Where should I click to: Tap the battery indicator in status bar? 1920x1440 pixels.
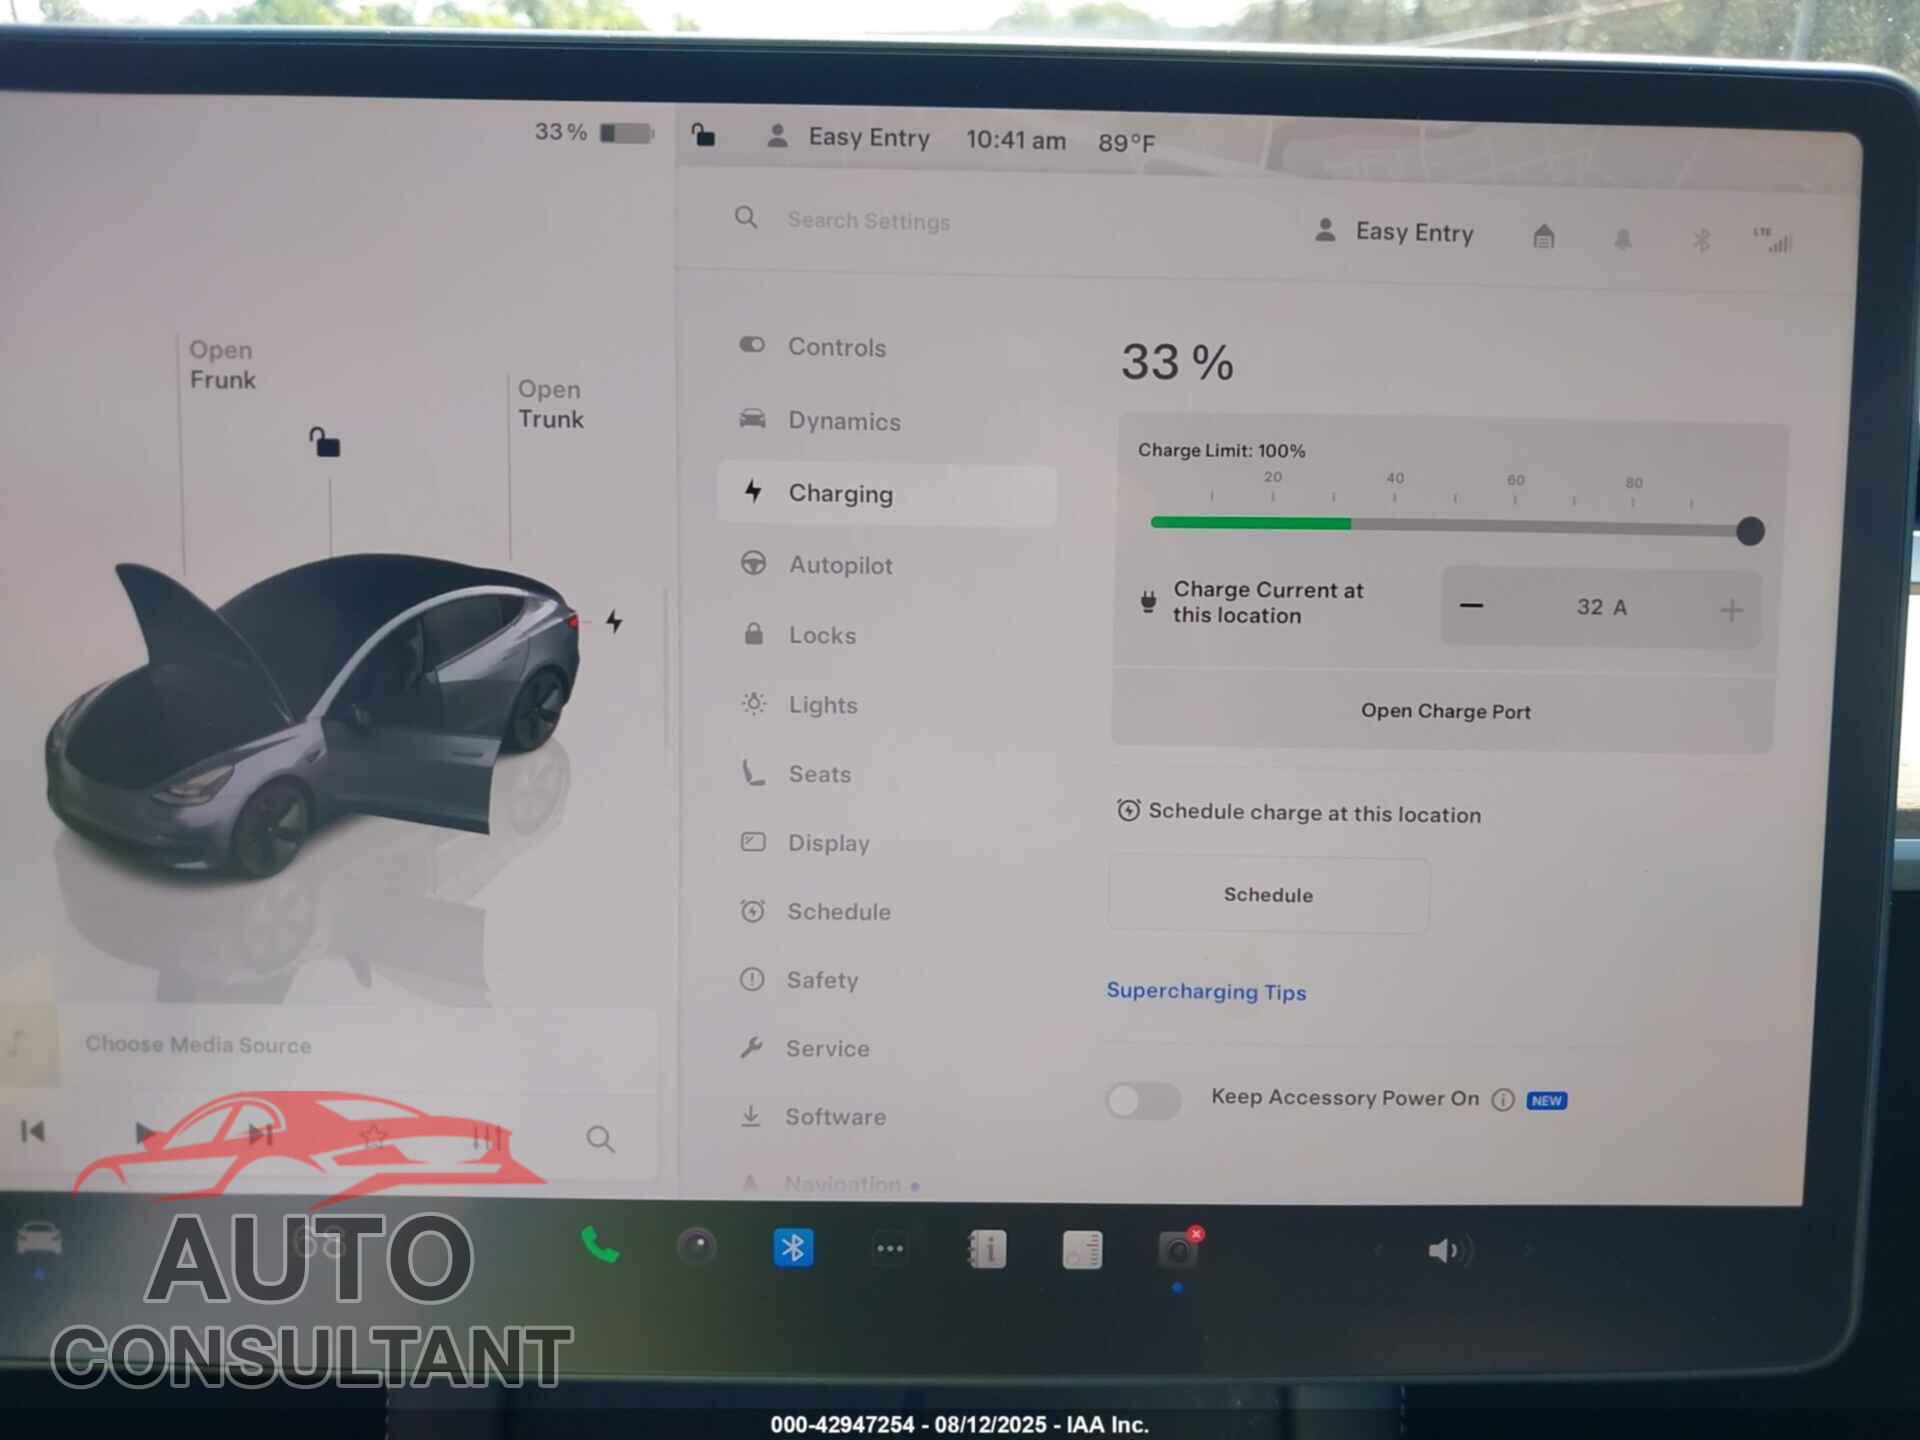tap(626, 133)
